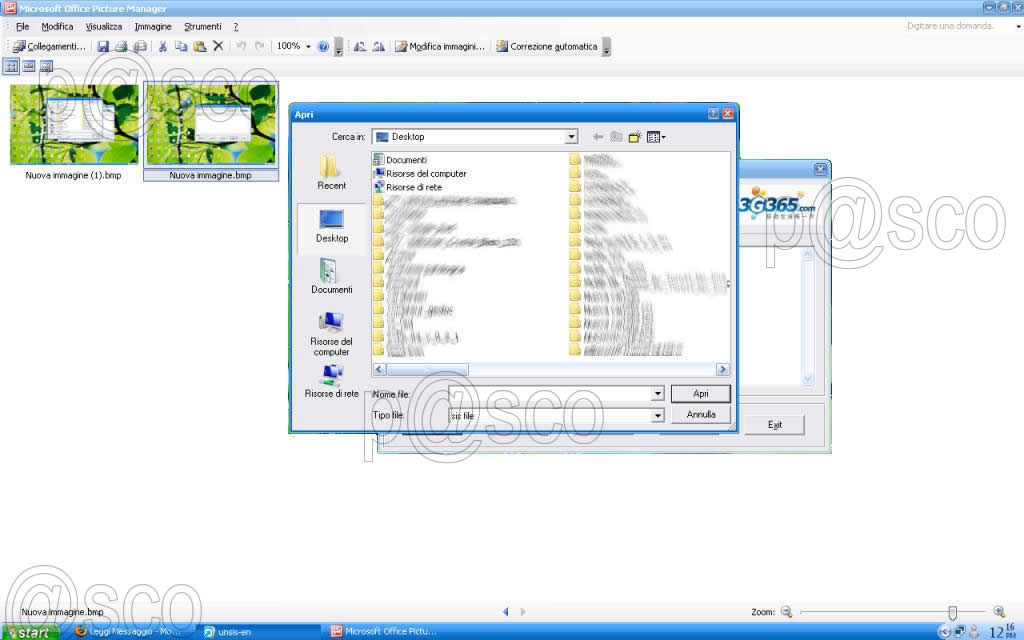The width and height of the screenshot is (1024, 640).
Task: Open Risorse di rete in the places bar
Action: [332, 381]
